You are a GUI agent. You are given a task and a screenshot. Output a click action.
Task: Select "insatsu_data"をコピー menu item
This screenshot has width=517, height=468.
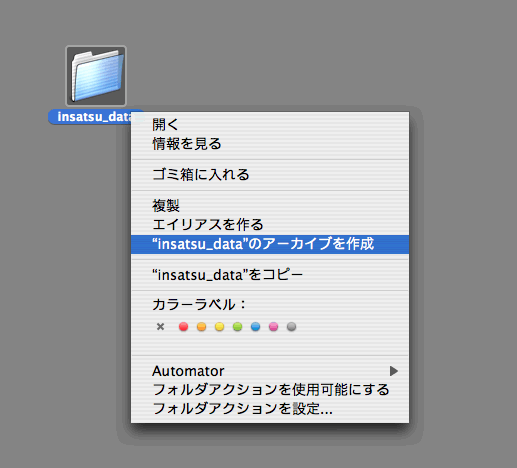270,275
